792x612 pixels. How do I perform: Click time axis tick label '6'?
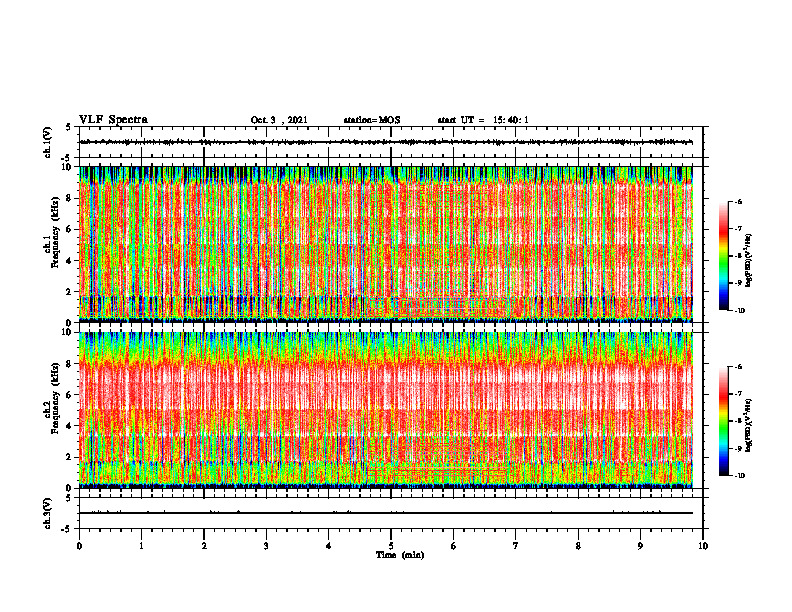454,546
